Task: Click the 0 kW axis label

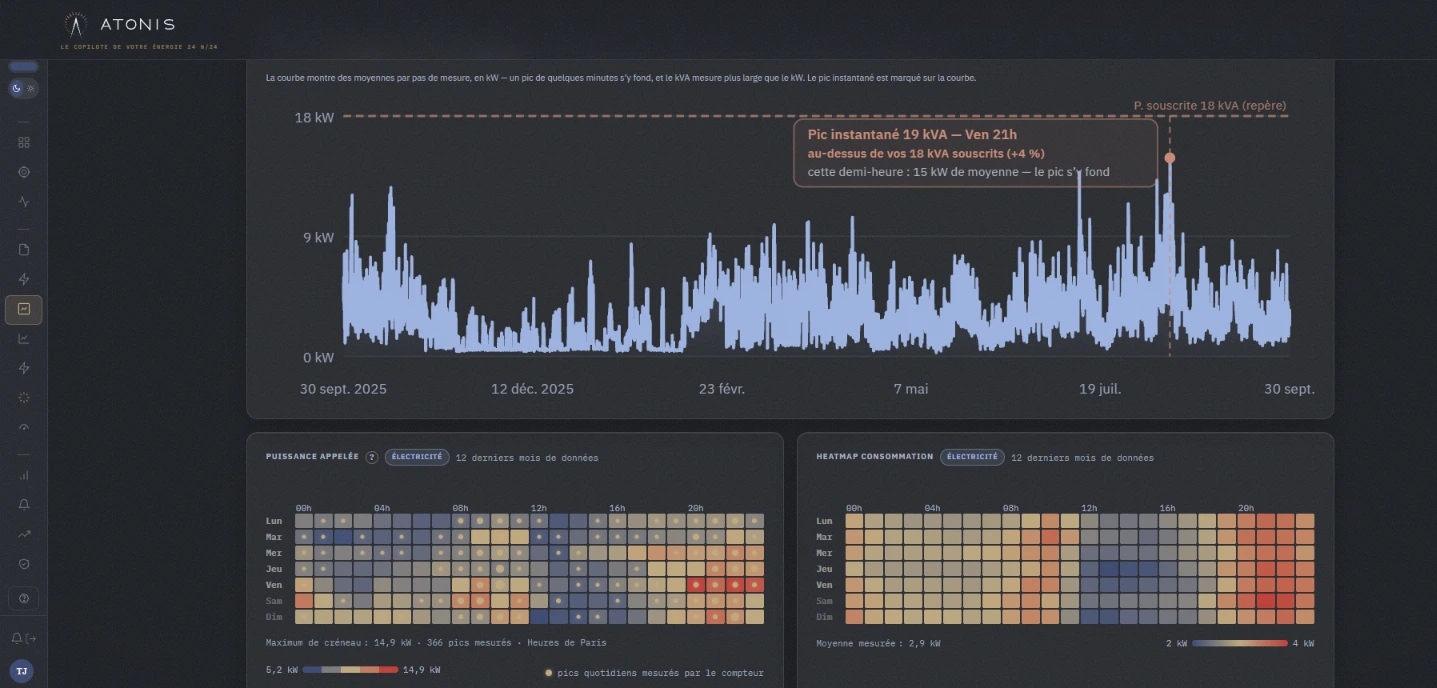Action: tap(318, 357)
